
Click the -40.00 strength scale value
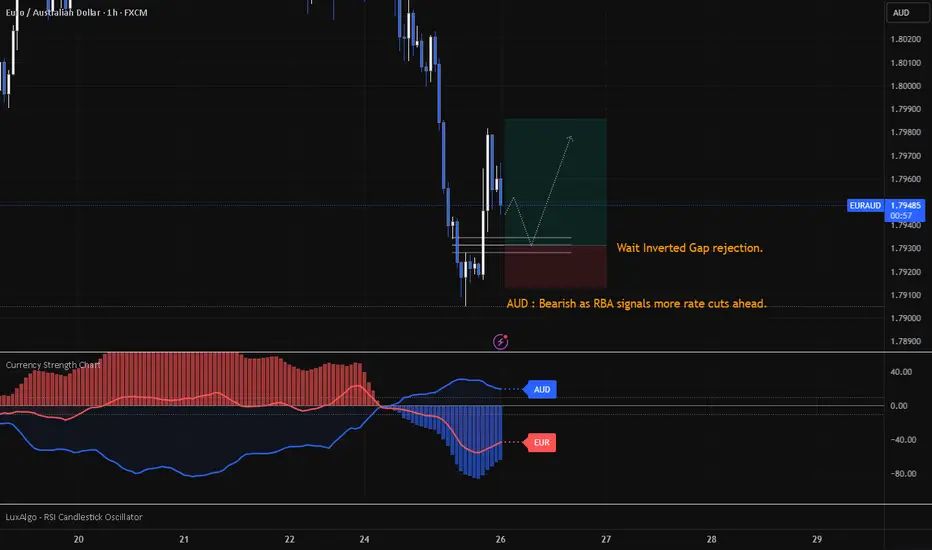point(903,440)
